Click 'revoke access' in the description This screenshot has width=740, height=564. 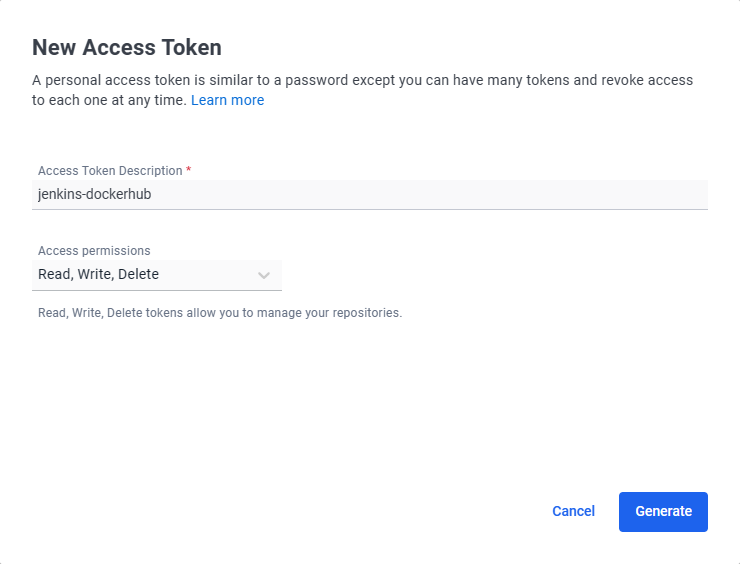click(x=647, y=80)
